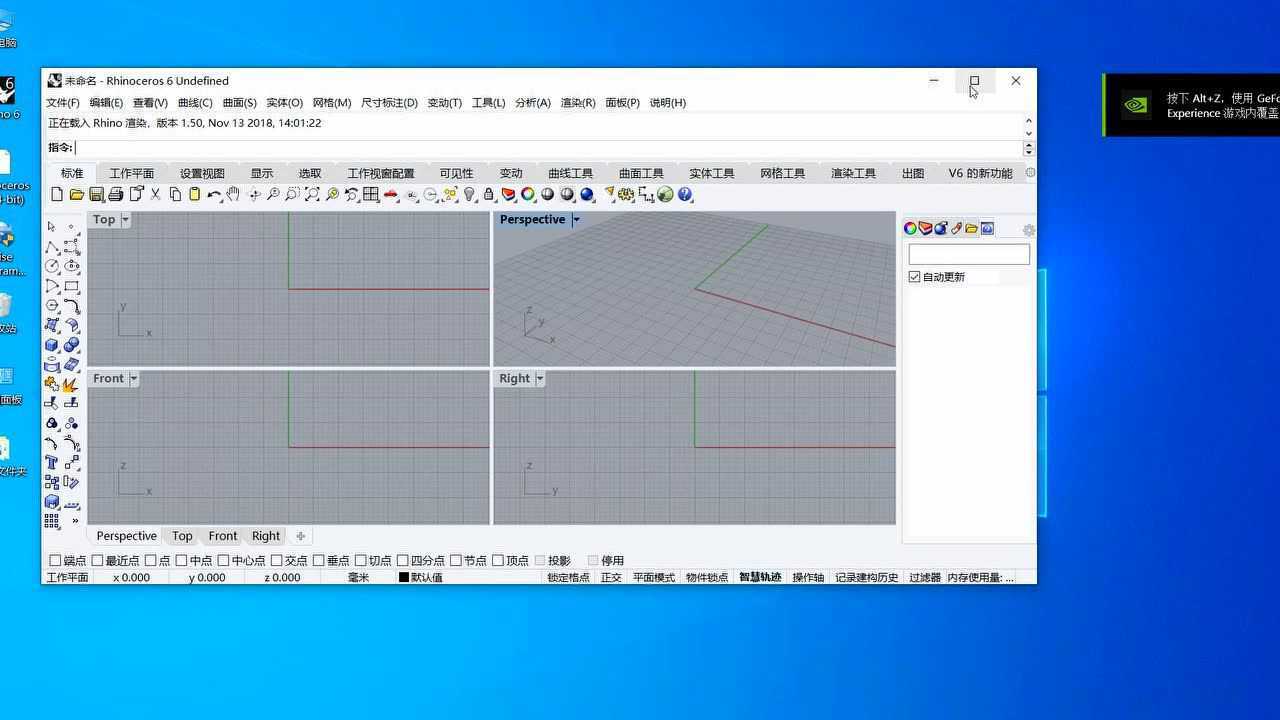The width and height of the screenshot is (1280, 720).
Task: Click the four-viewport layout icon
Action: coord(371,194)
